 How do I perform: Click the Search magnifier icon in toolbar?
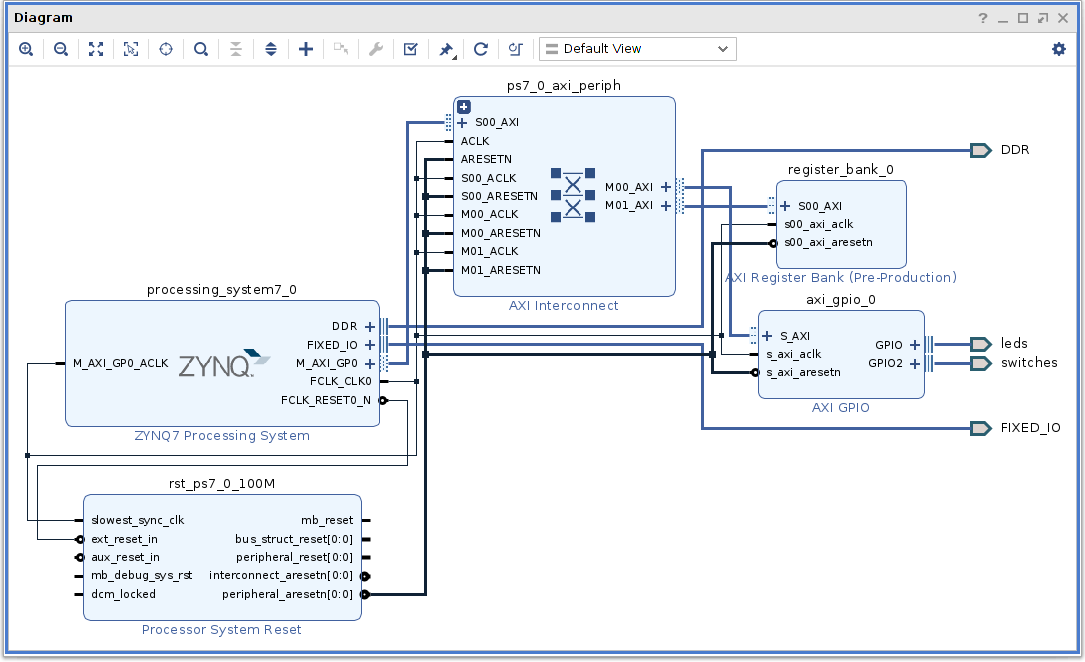click(201, 49)
